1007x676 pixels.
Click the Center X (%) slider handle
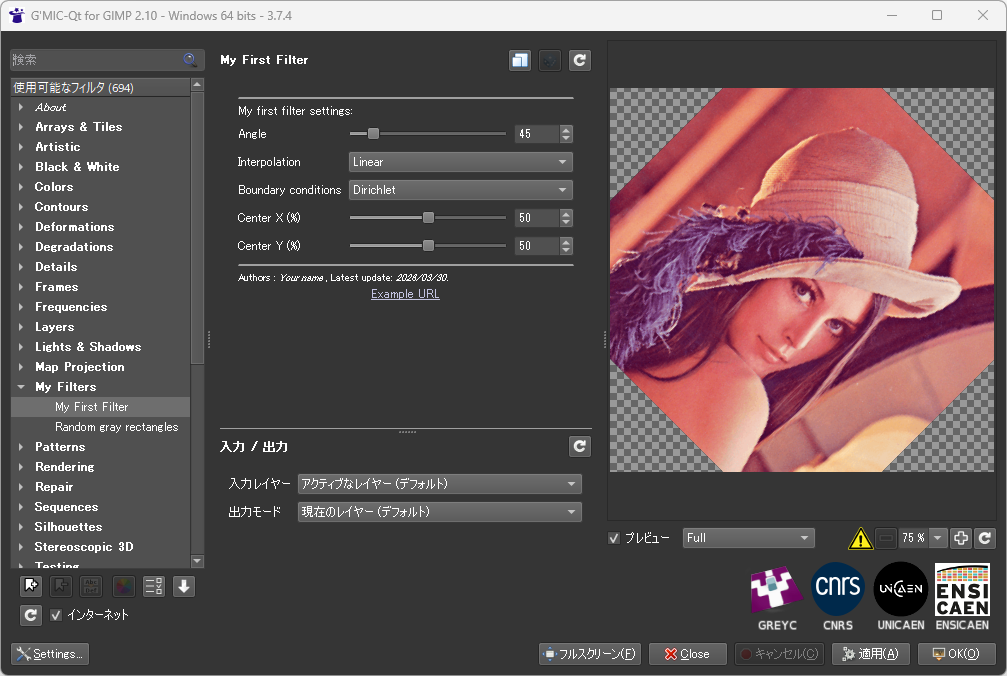428,218
